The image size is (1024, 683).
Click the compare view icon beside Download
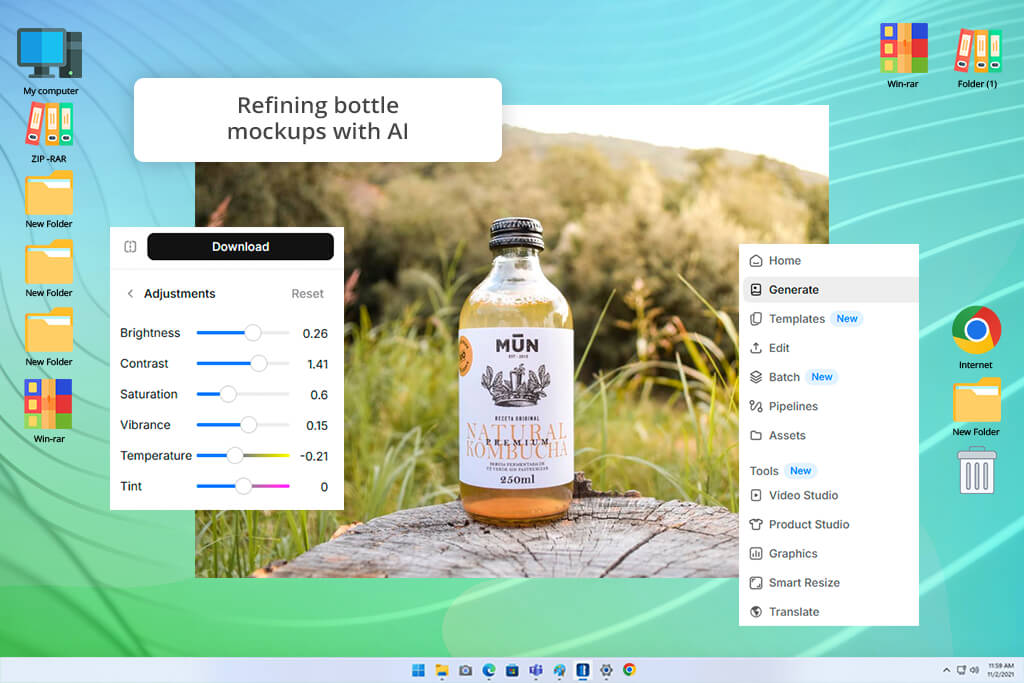click(x=130, y=247)
